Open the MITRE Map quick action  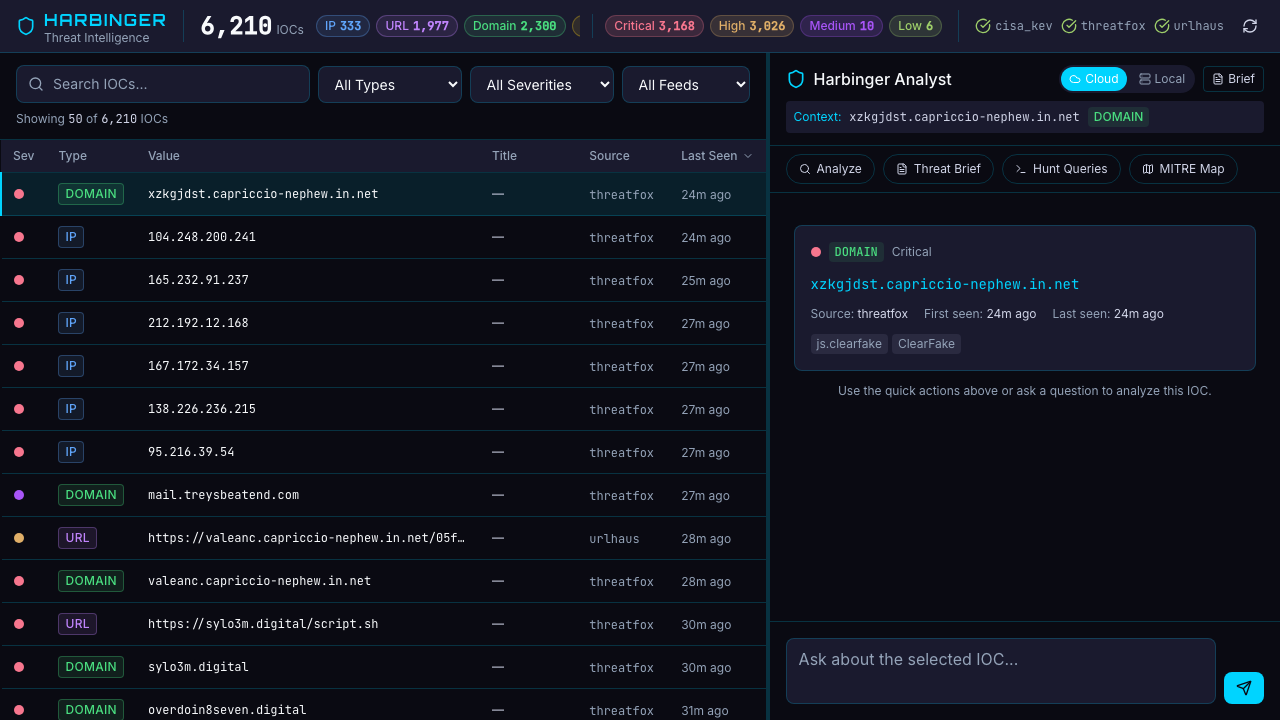coord(1183,169)
